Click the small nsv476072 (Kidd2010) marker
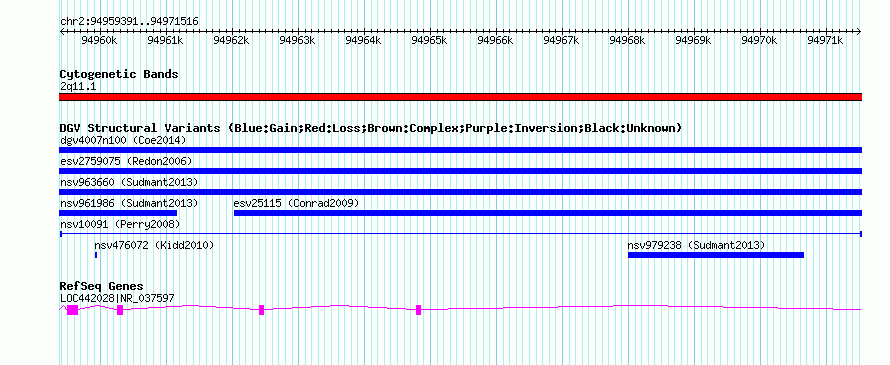The width and height of the screenshot is (890, 365). pyautogui.click(x=96, y=255)
